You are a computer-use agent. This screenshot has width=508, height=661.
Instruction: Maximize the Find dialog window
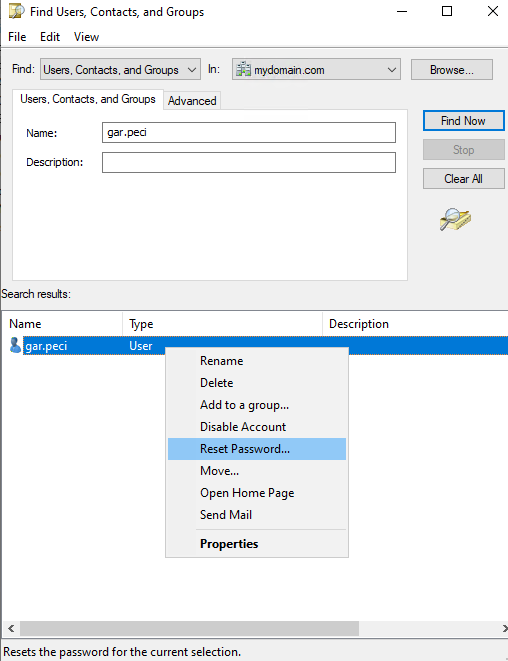[x=447, y=11]
